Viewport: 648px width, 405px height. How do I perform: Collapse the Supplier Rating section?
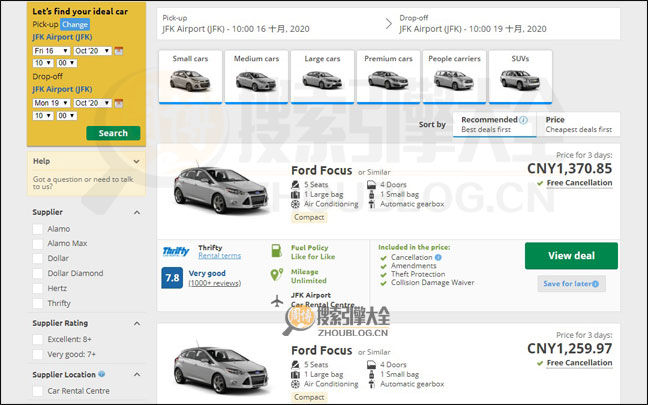pos(137,323)
